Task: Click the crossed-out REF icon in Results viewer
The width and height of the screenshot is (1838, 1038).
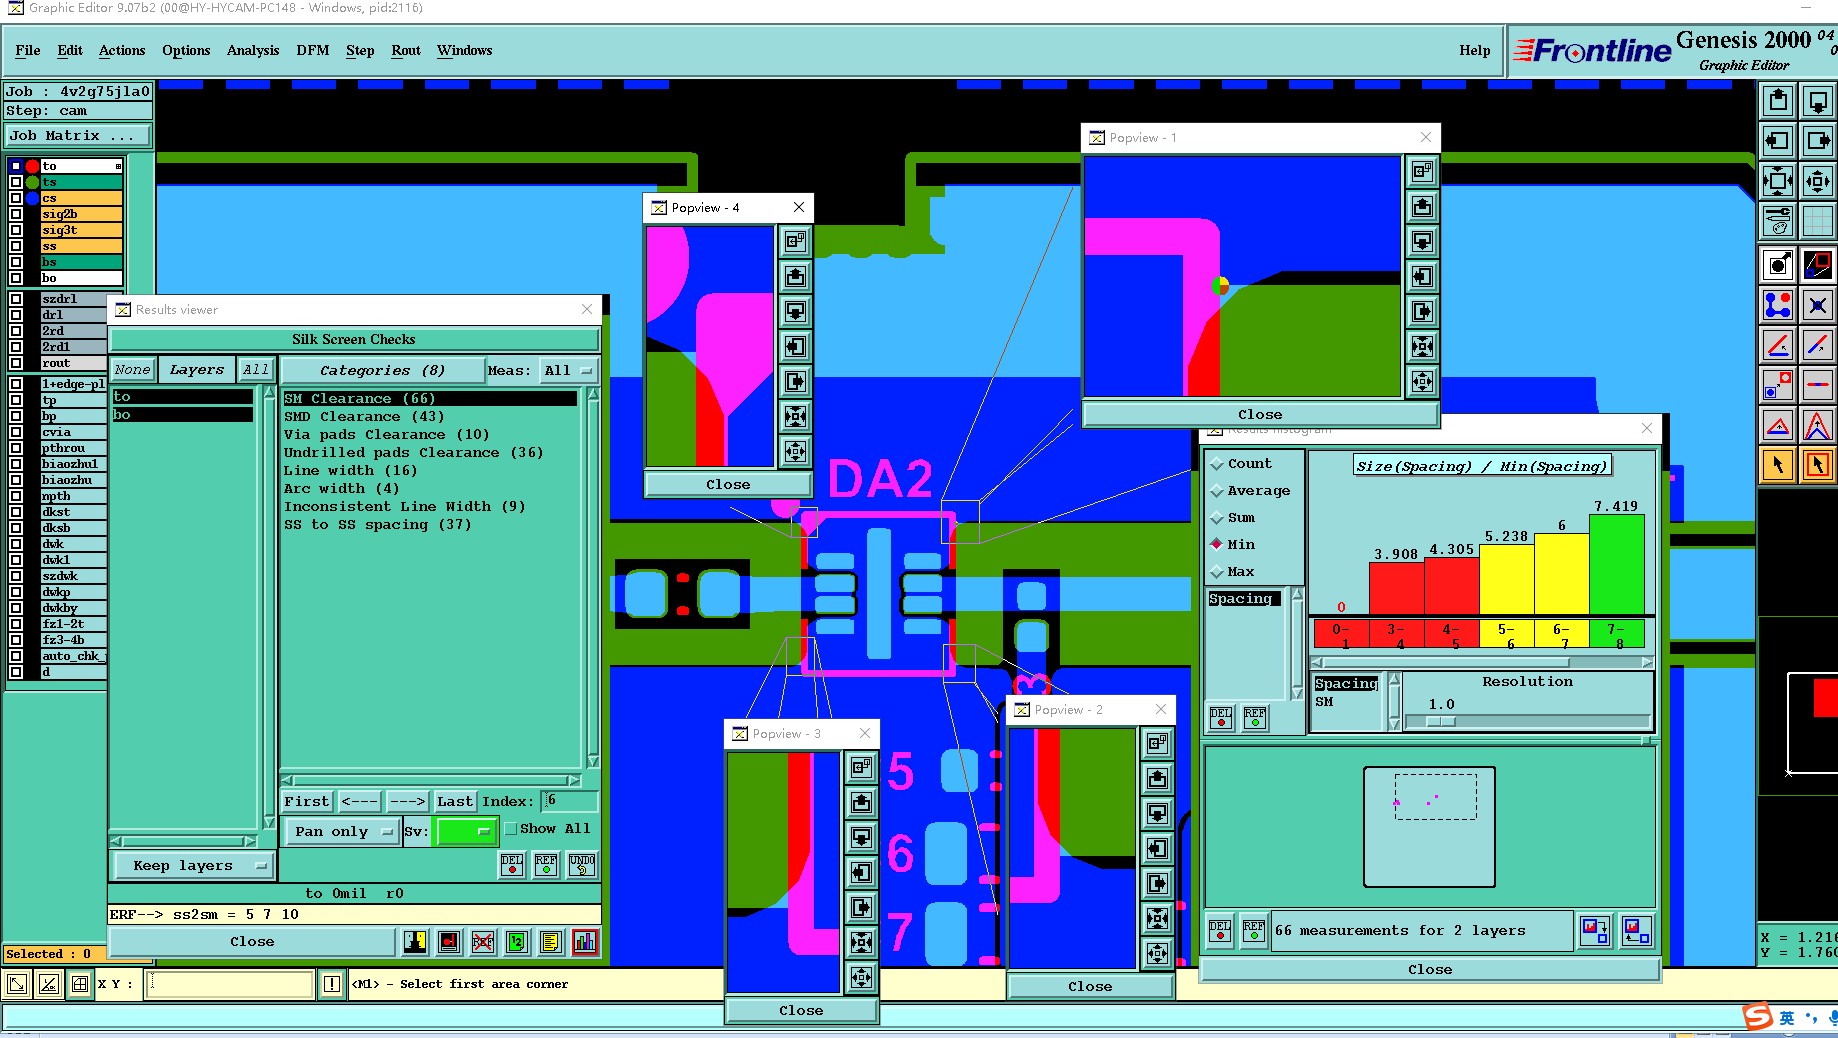Action: click(x=483, y=941)
